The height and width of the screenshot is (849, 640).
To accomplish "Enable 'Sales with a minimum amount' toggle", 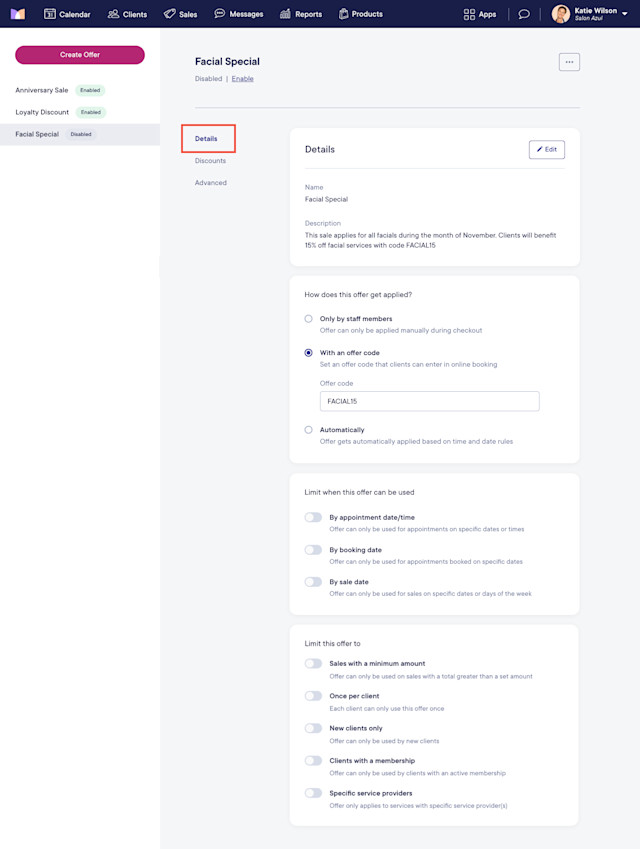I will [x=313, y=664].
